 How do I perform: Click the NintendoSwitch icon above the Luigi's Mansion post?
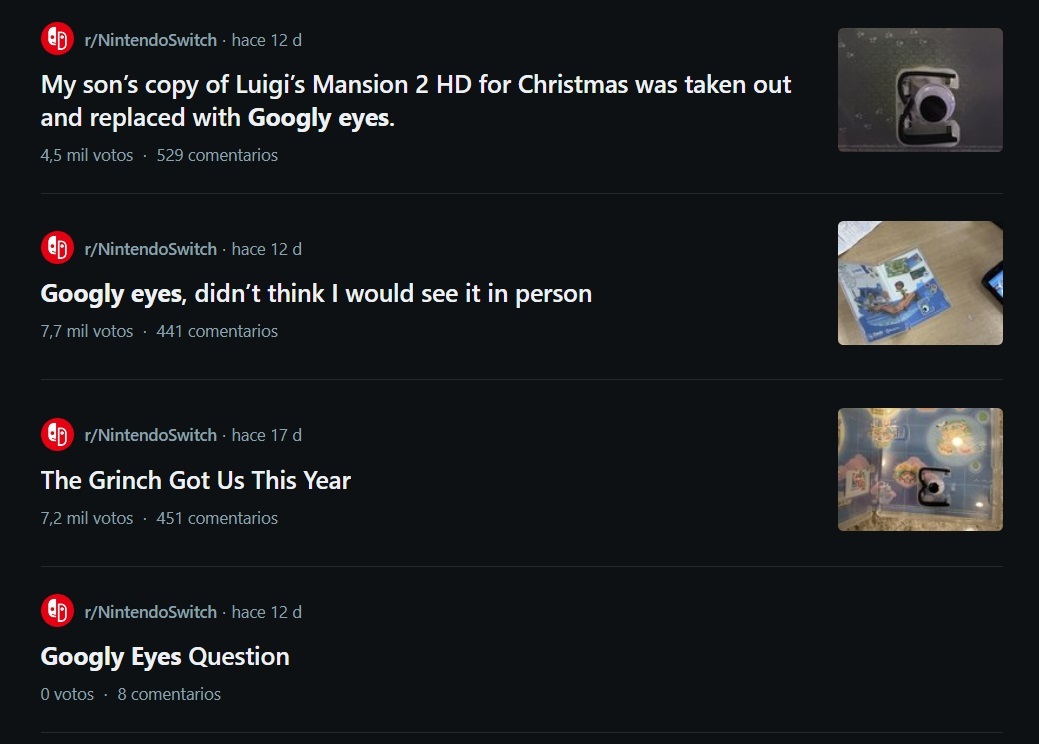coord(57,40)
